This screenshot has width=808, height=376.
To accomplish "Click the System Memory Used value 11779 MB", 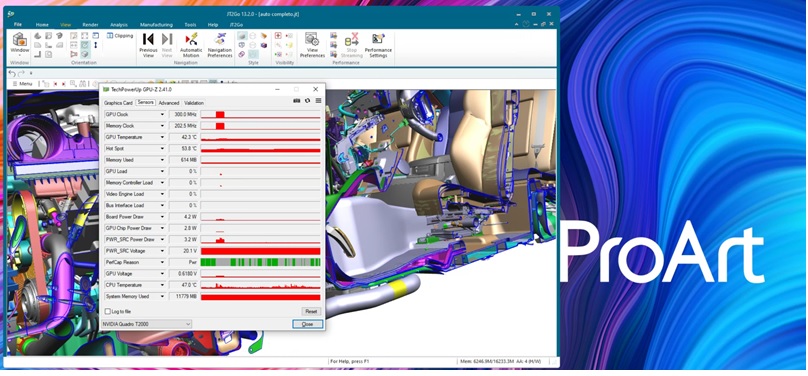I will click(183, 296).
